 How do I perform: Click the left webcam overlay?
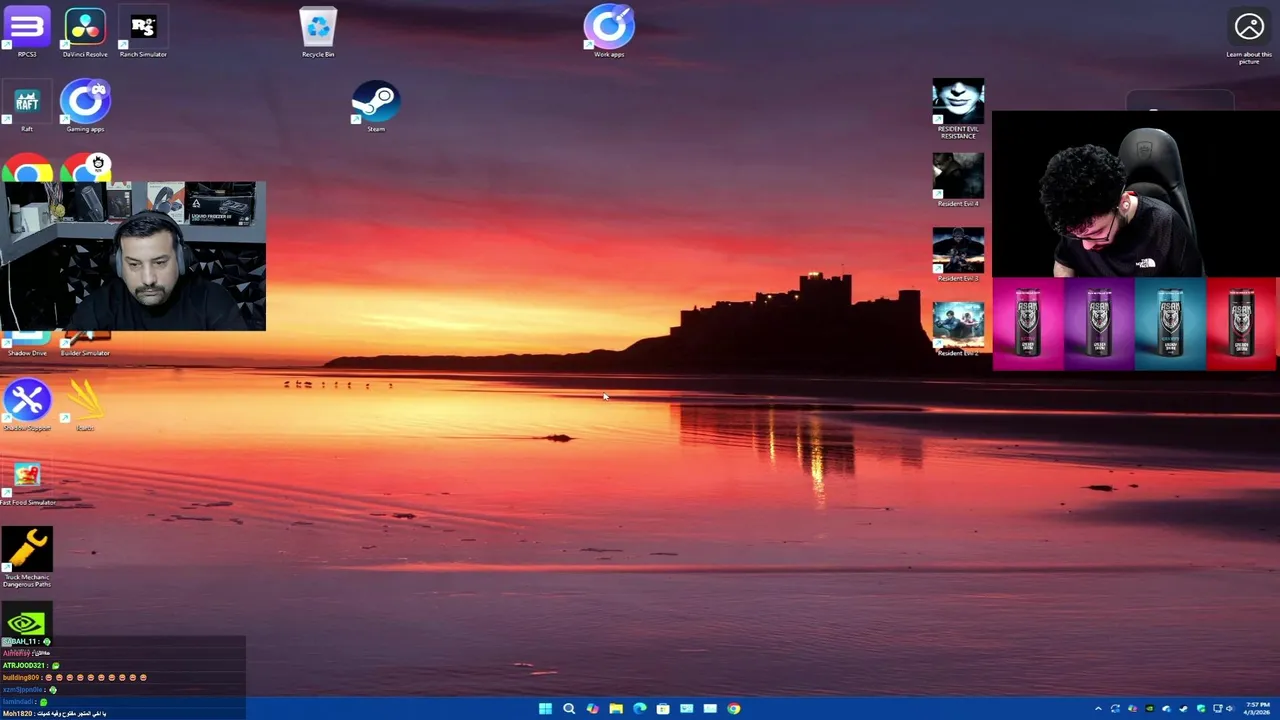coord(133,256)
